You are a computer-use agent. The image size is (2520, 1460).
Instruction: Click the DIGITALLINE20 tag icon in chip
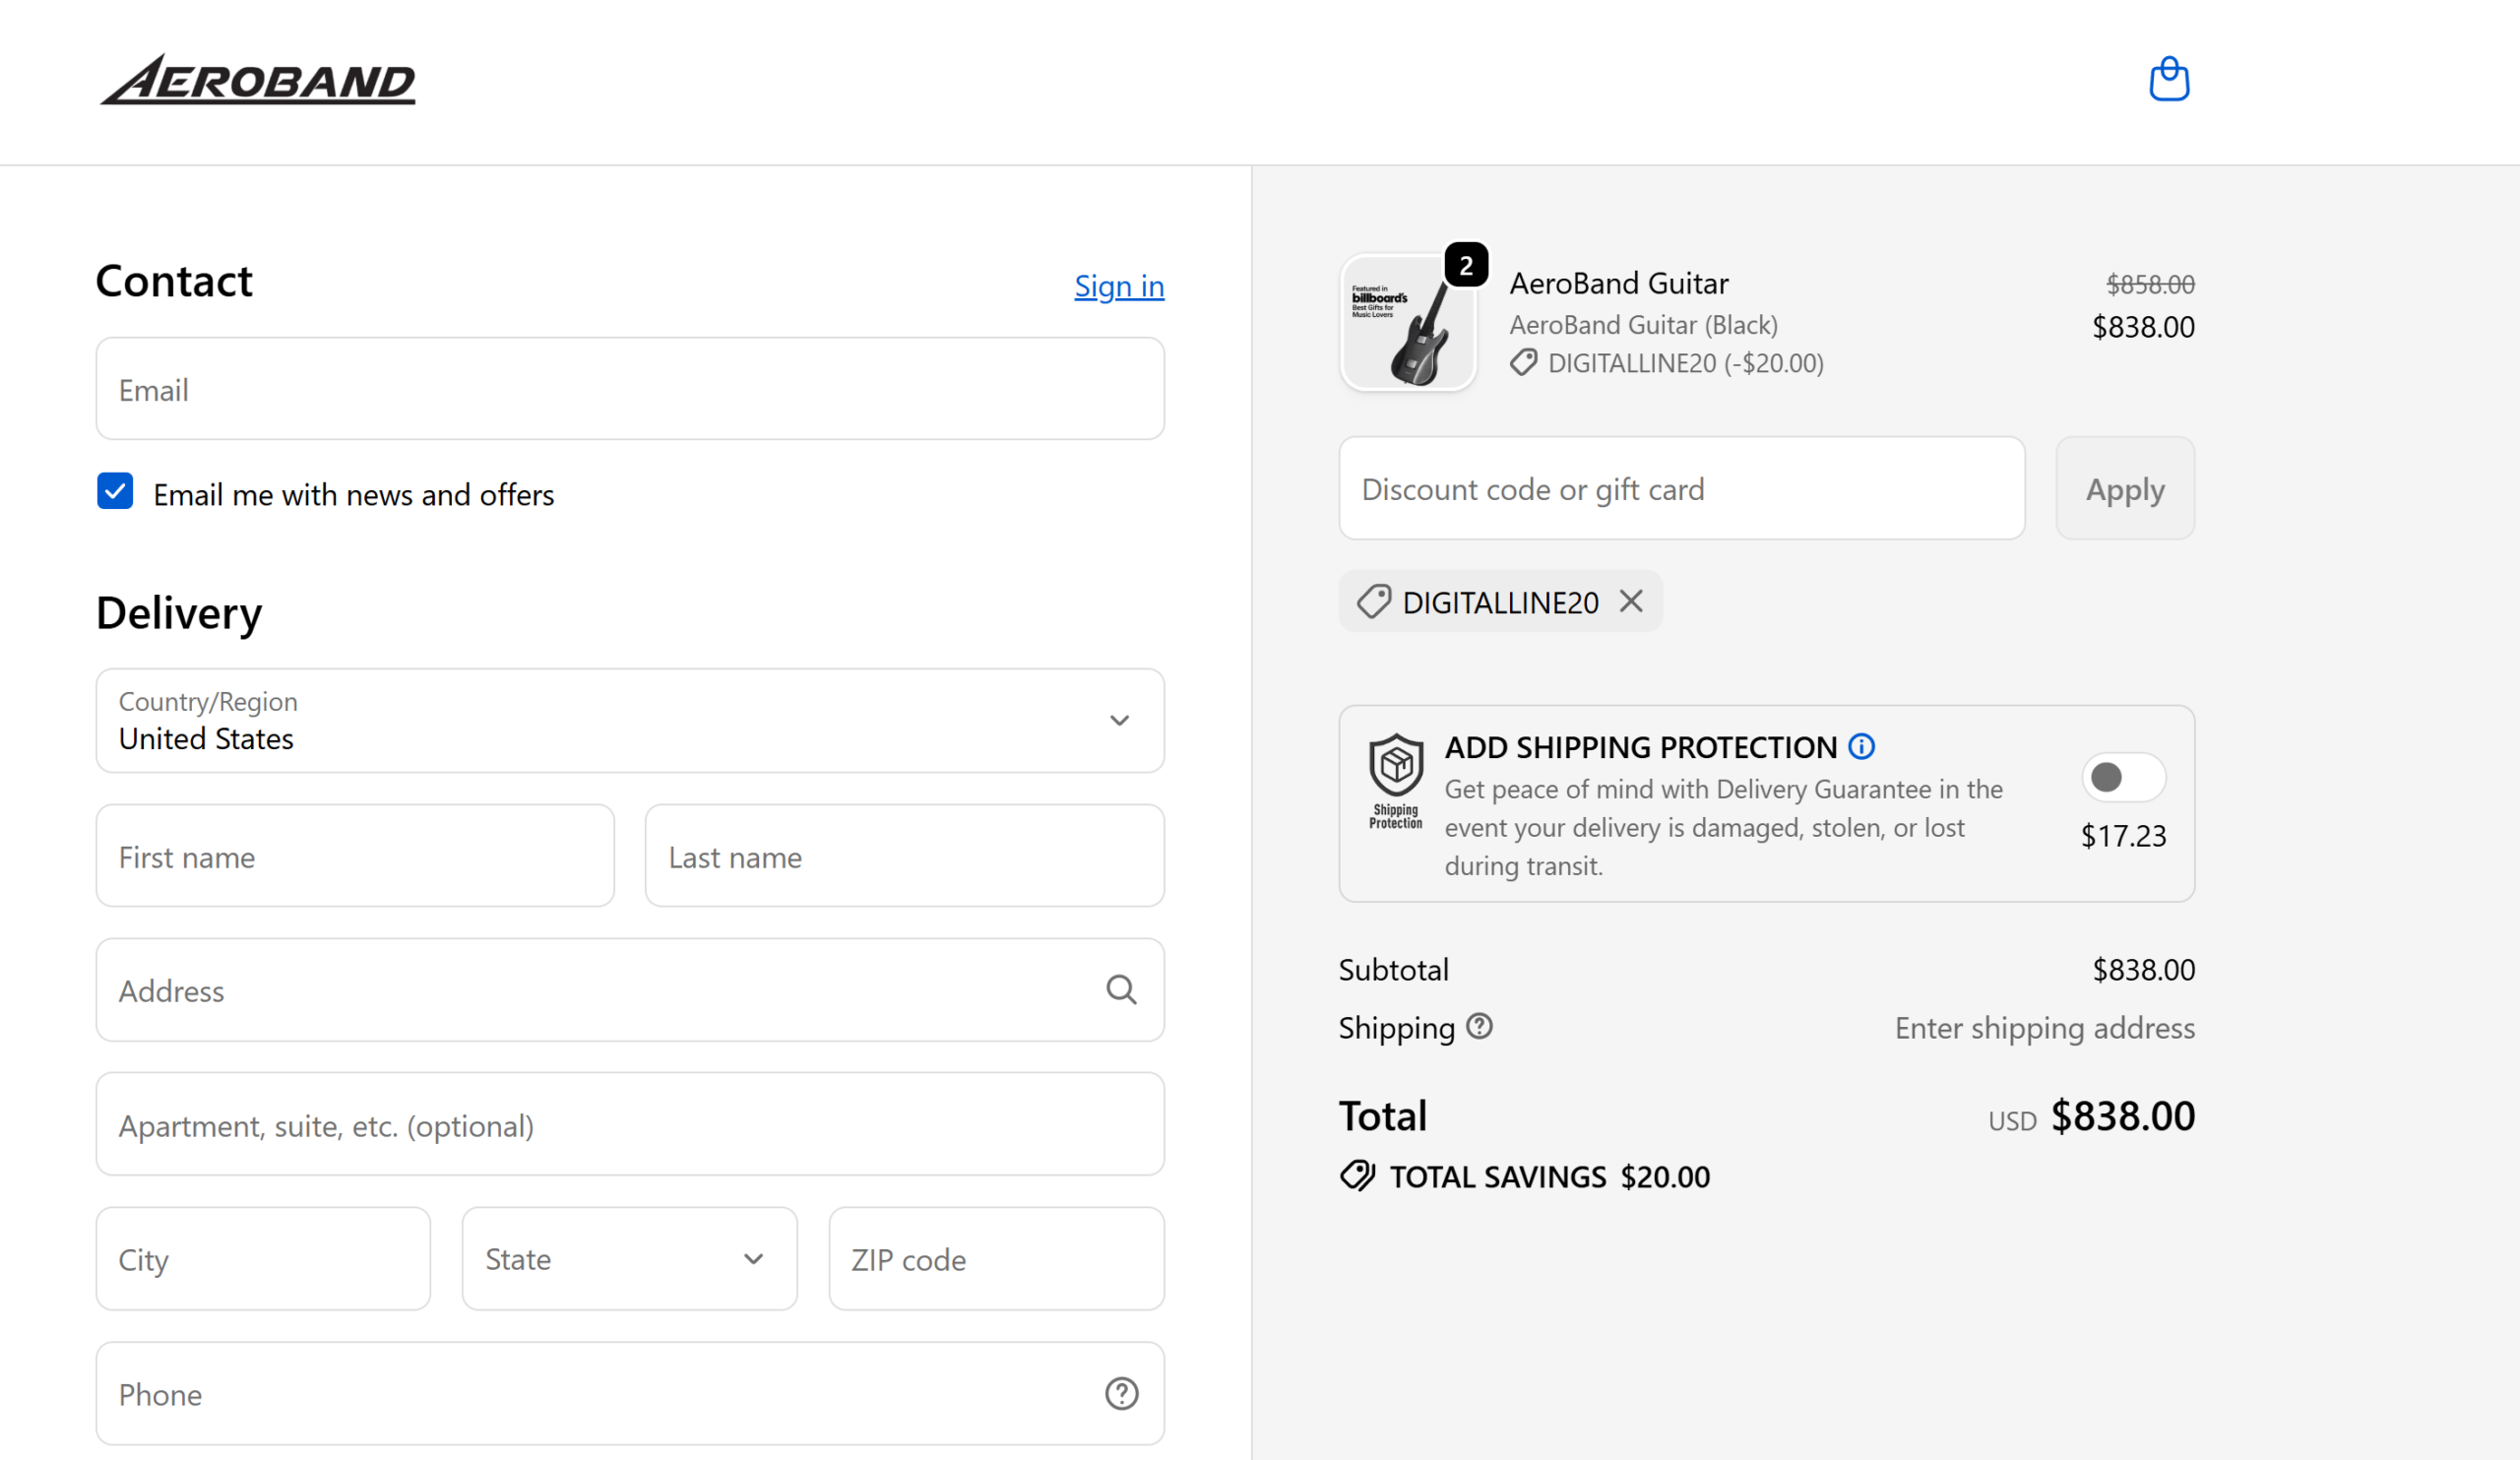coord(1373,602)
